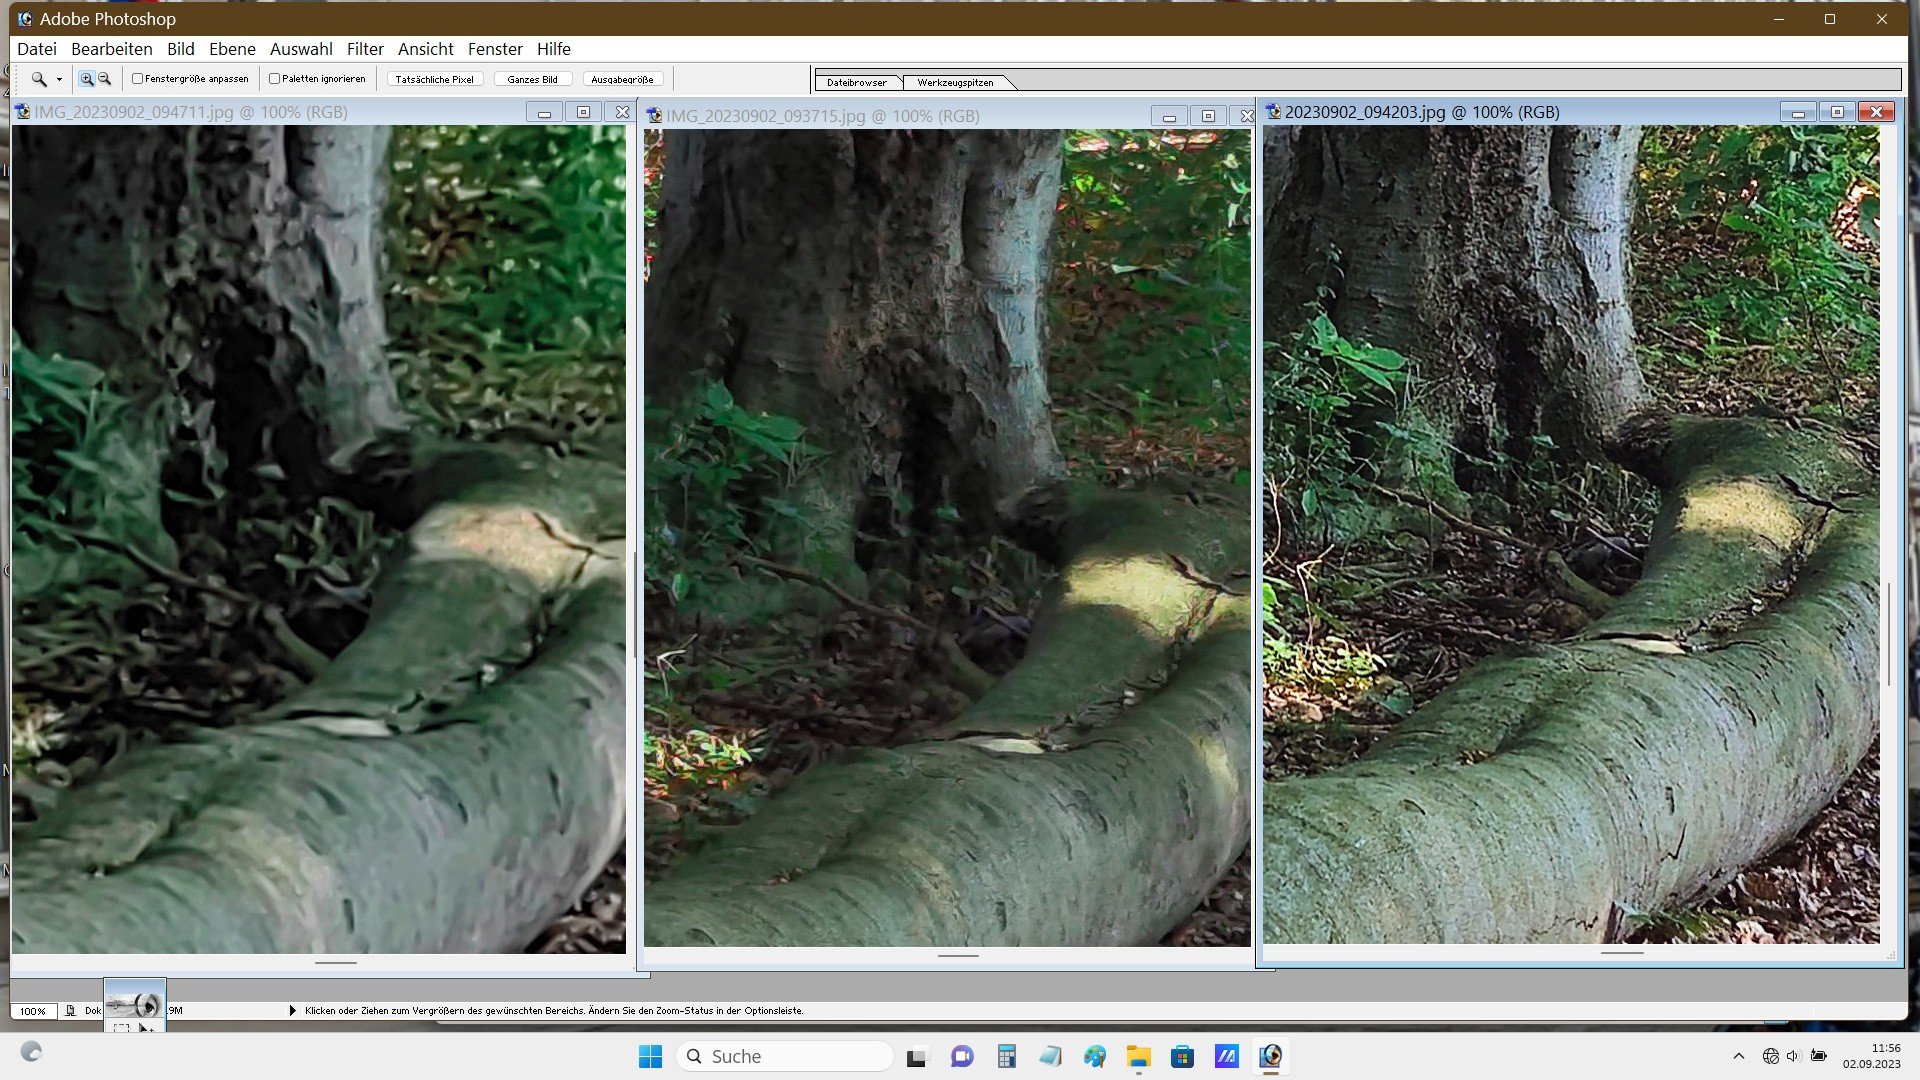Click the document icon in status bar
The image size is (1920, 1080).
tap(70, 1011)
